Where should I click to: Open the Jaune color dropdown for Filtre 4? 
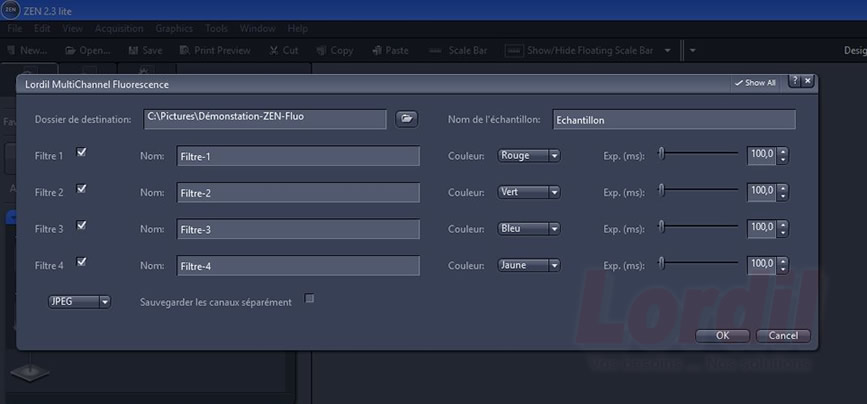[529, 265]
